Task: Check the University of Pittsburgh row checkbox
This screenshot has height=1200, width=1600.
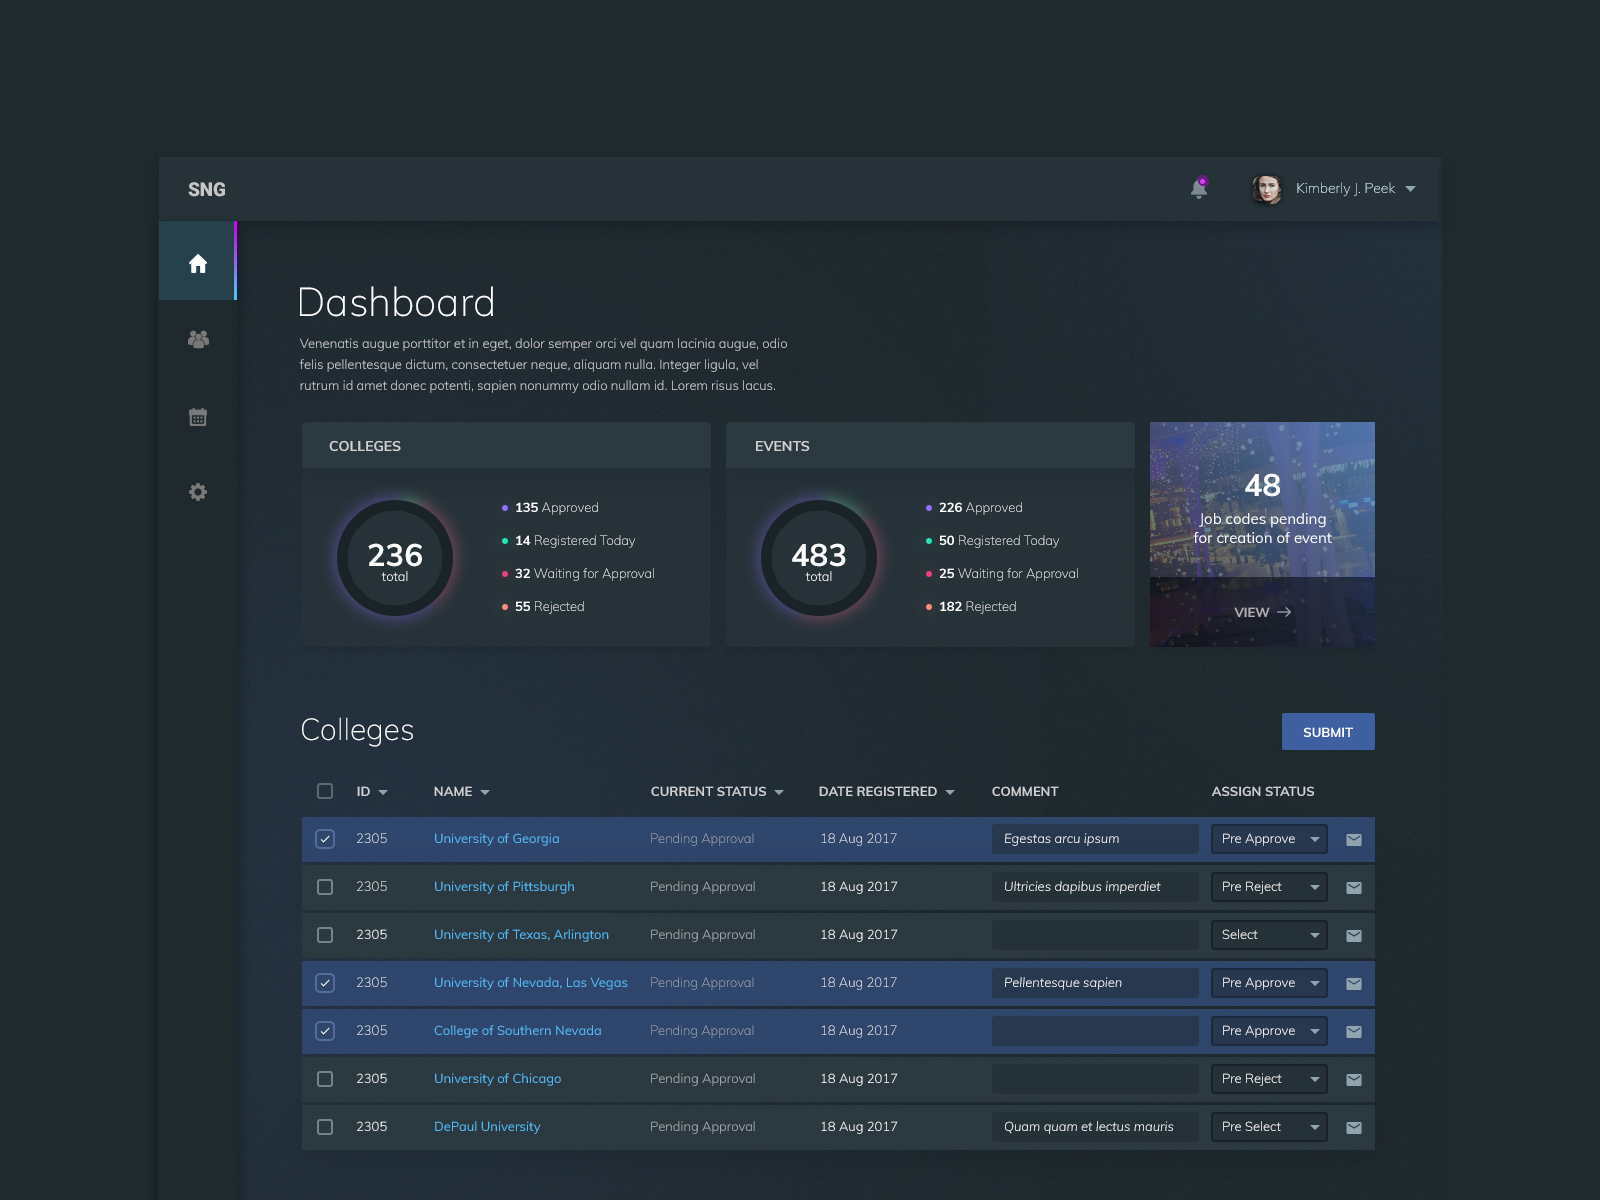Action: (324, 887)
